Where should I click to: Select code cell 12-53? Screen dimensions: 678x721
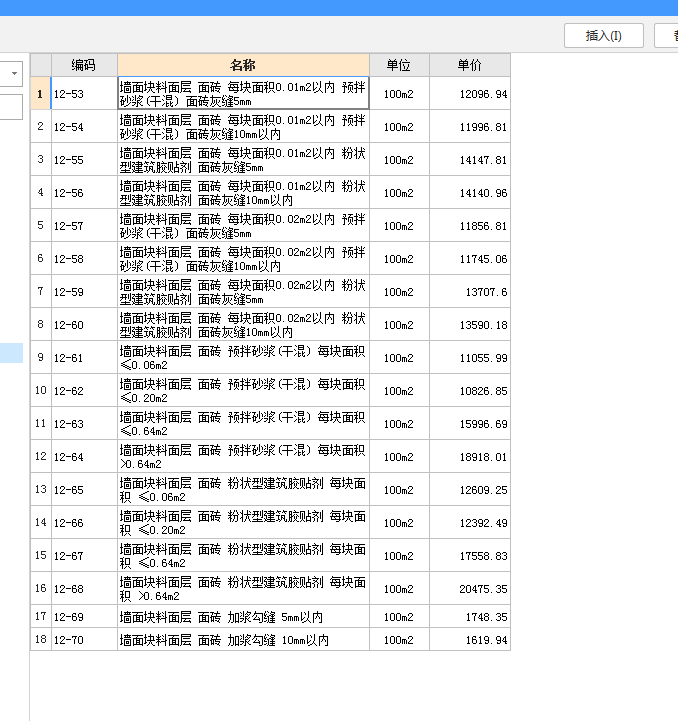[x=84, y=93]
